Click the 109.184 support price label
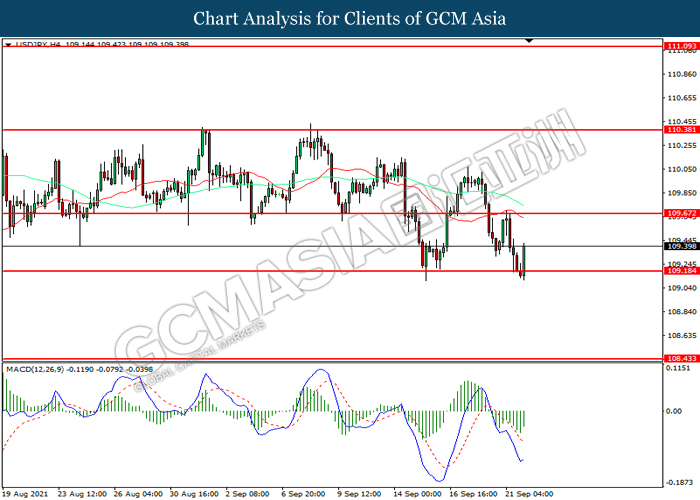 (x=682, y=271)
